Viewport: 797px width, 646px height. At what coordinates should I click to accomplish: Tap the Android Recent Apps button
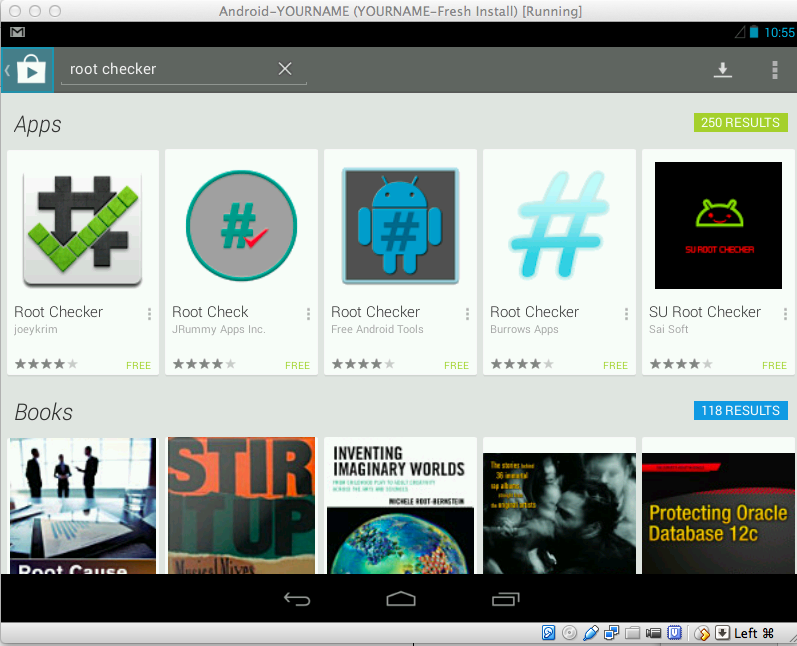[506, 599]
